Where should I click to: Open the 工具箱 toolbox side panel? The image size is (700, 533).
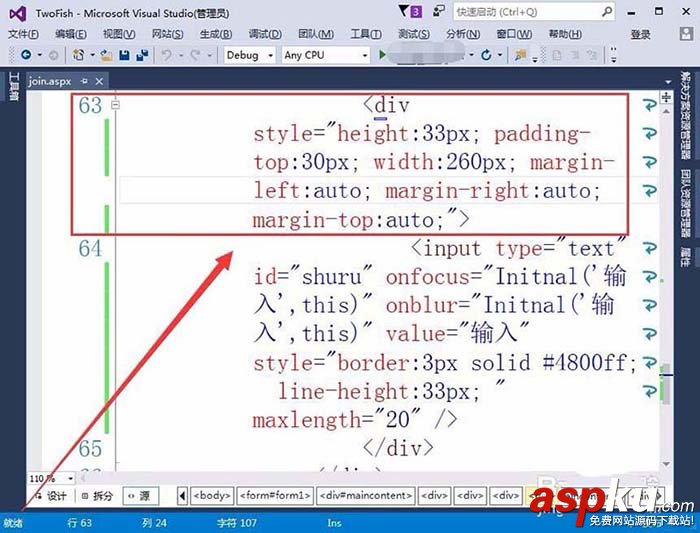pos(13,87)
